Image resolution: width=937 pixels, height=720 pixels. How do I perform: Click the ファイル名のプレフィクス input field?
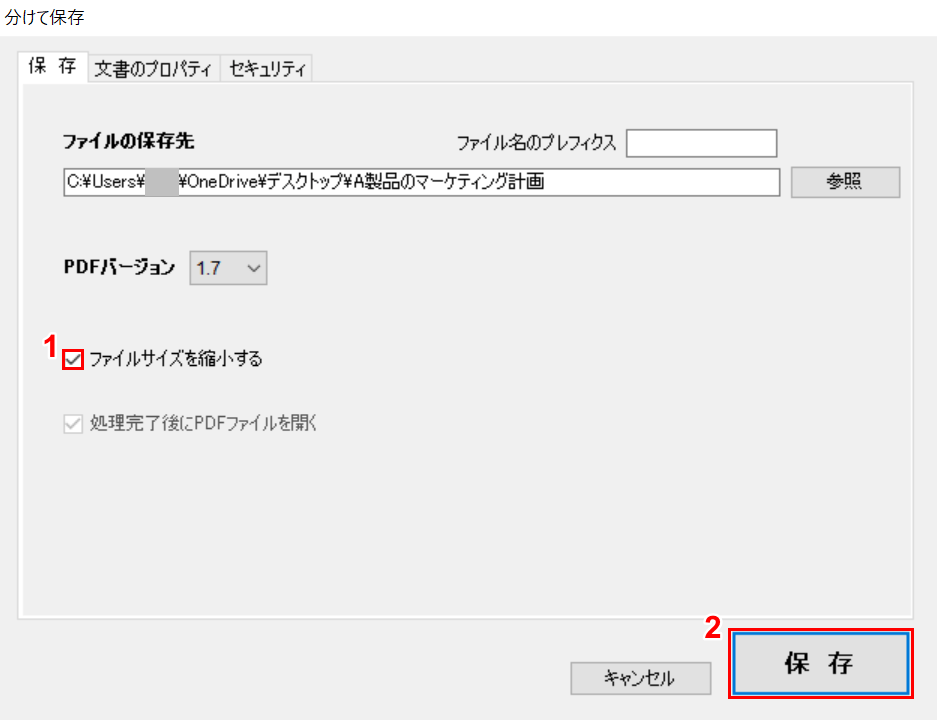[701, 143]
